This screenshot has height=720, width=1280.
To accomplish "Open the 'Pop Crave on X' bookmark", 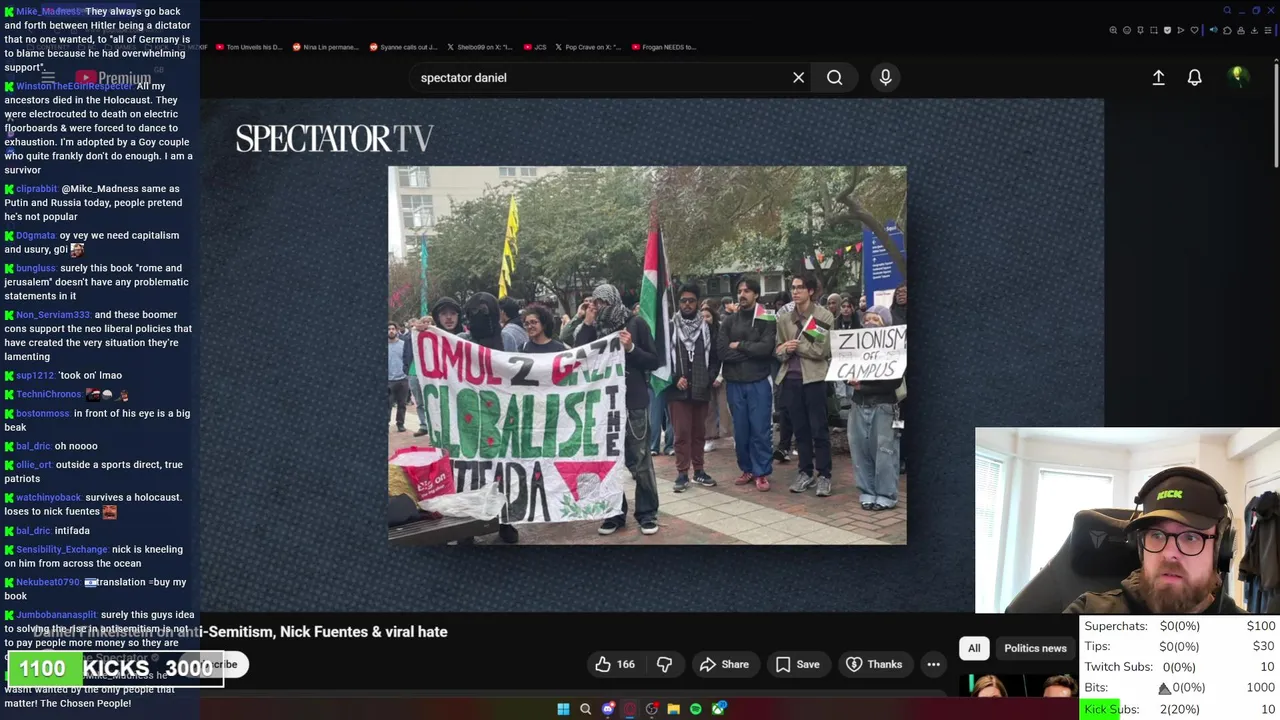I will point(588,47).
